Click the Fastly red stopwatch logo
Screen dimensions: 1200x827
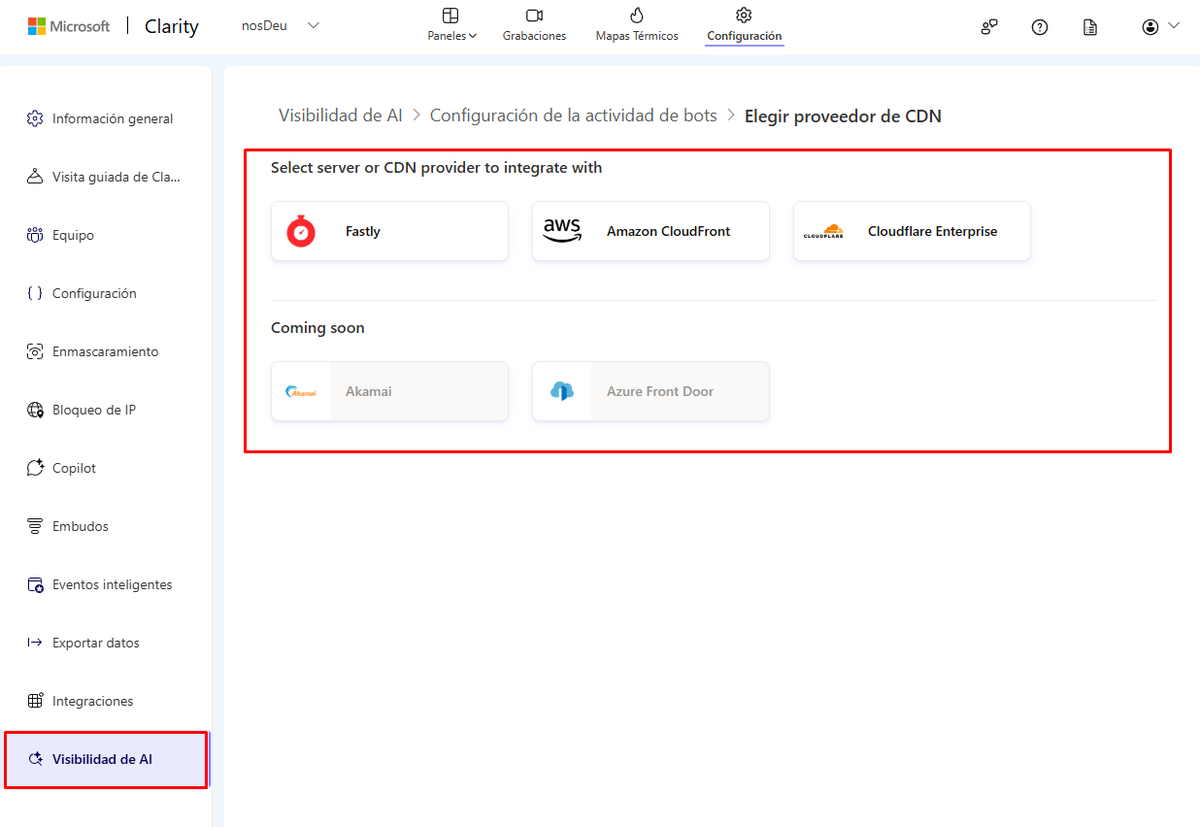point(301,231)
